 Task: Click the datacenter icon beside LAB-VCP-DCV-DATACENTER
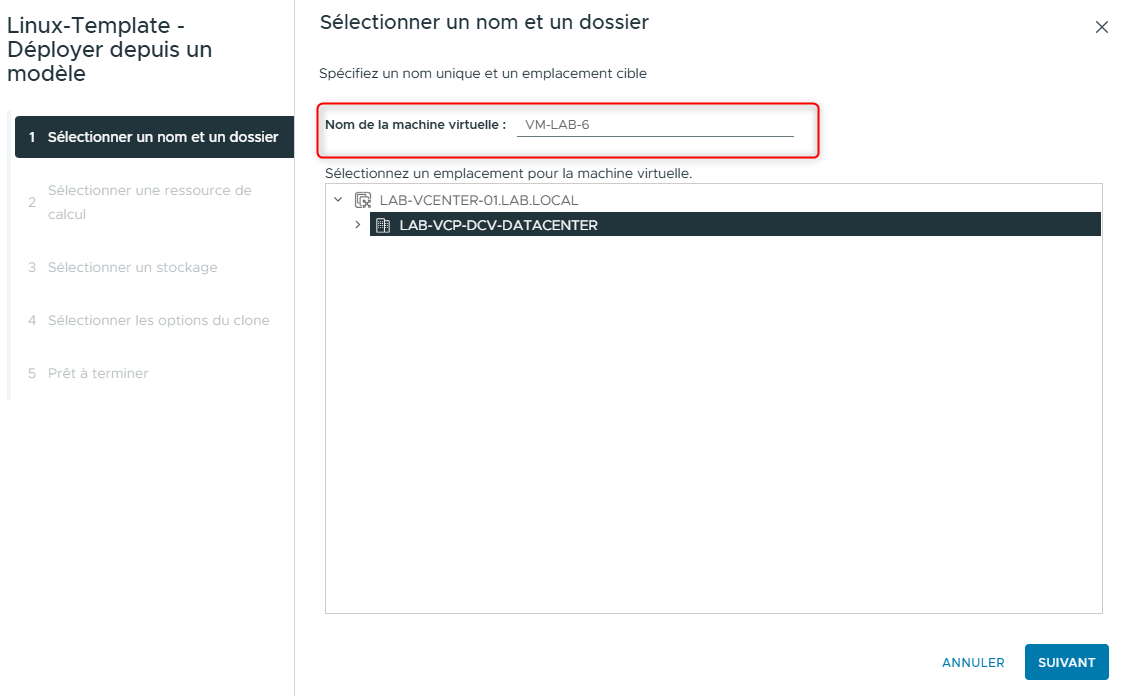coord(382,224)
